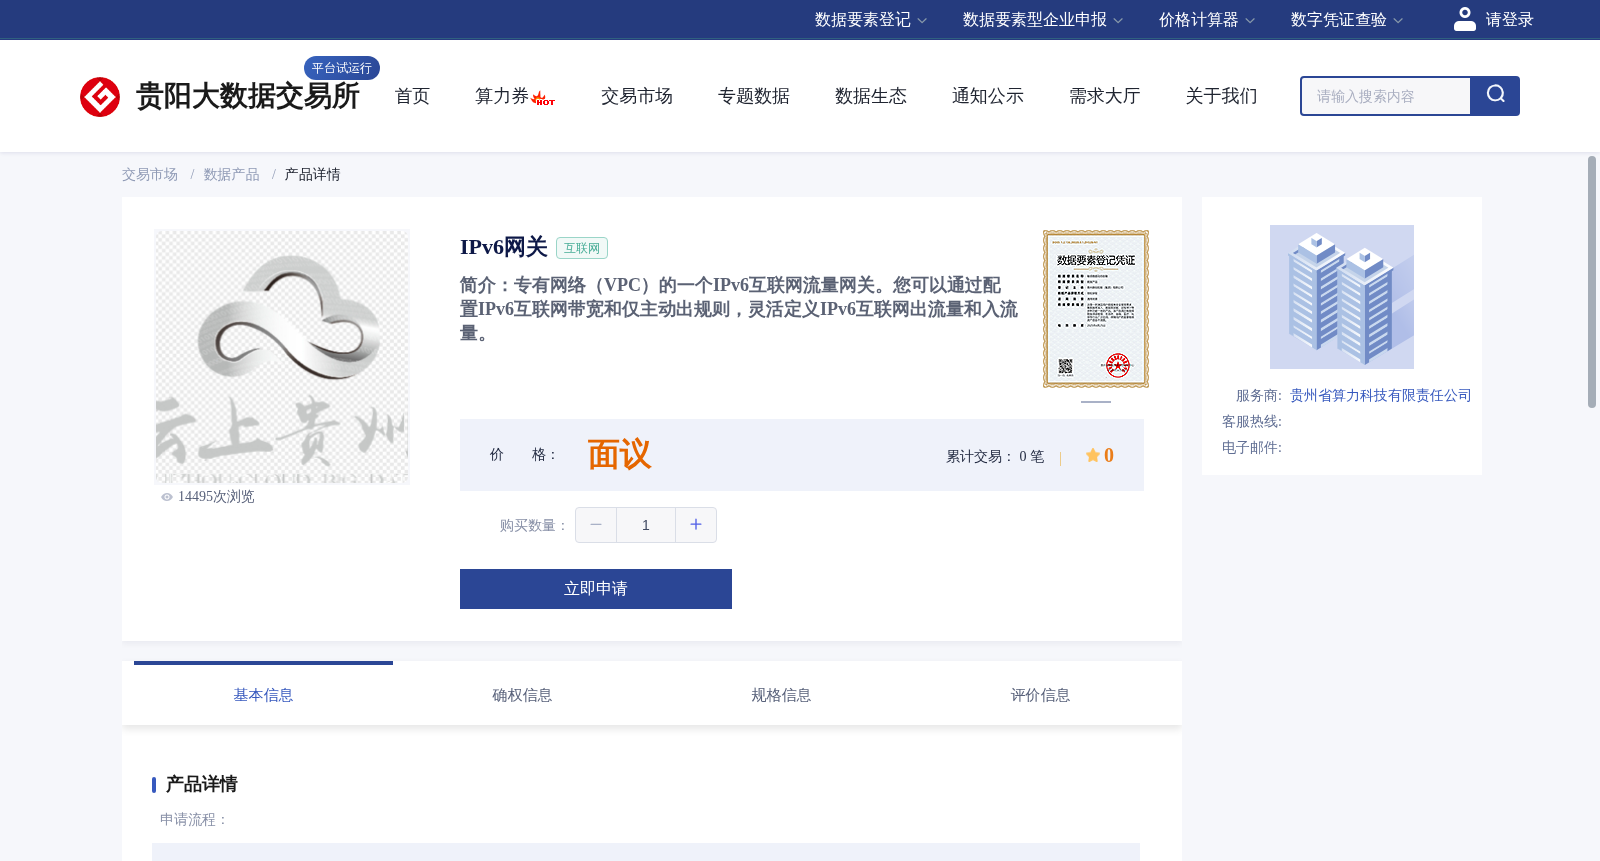Click the 简介 product description paragraph
Screen dimensions: 1600x861
[739, 310]
